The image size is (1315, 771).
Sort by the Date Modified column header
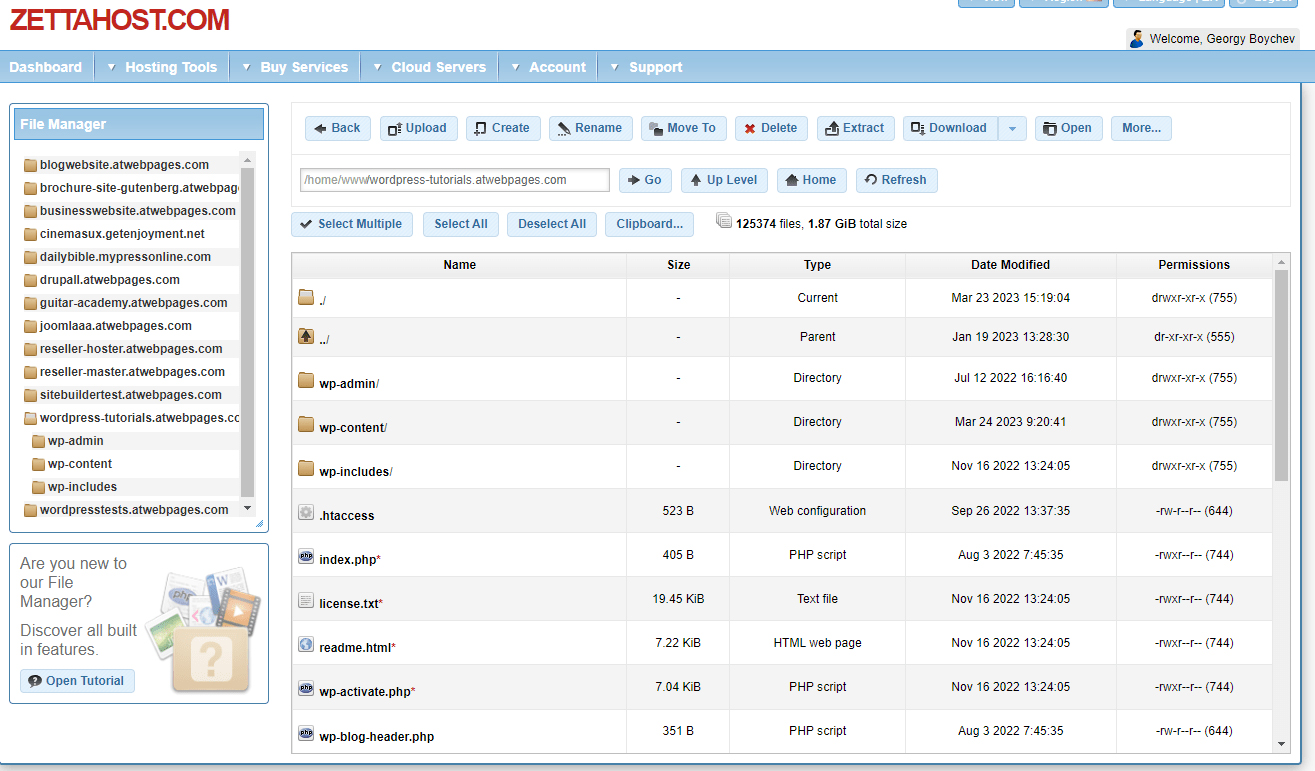tap(1010, 265)
